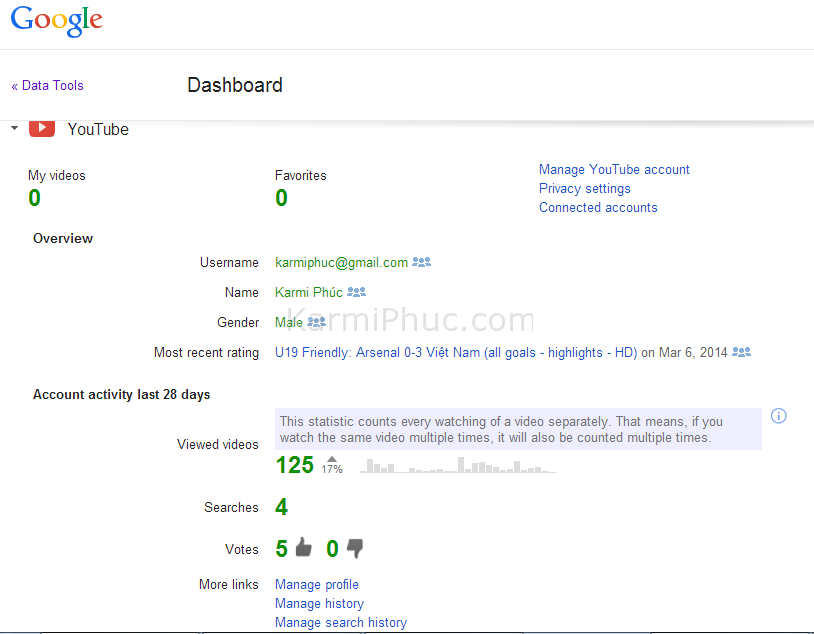Click the Dashboard heading
Screen dimensions: 814x634
coord(235,85)
